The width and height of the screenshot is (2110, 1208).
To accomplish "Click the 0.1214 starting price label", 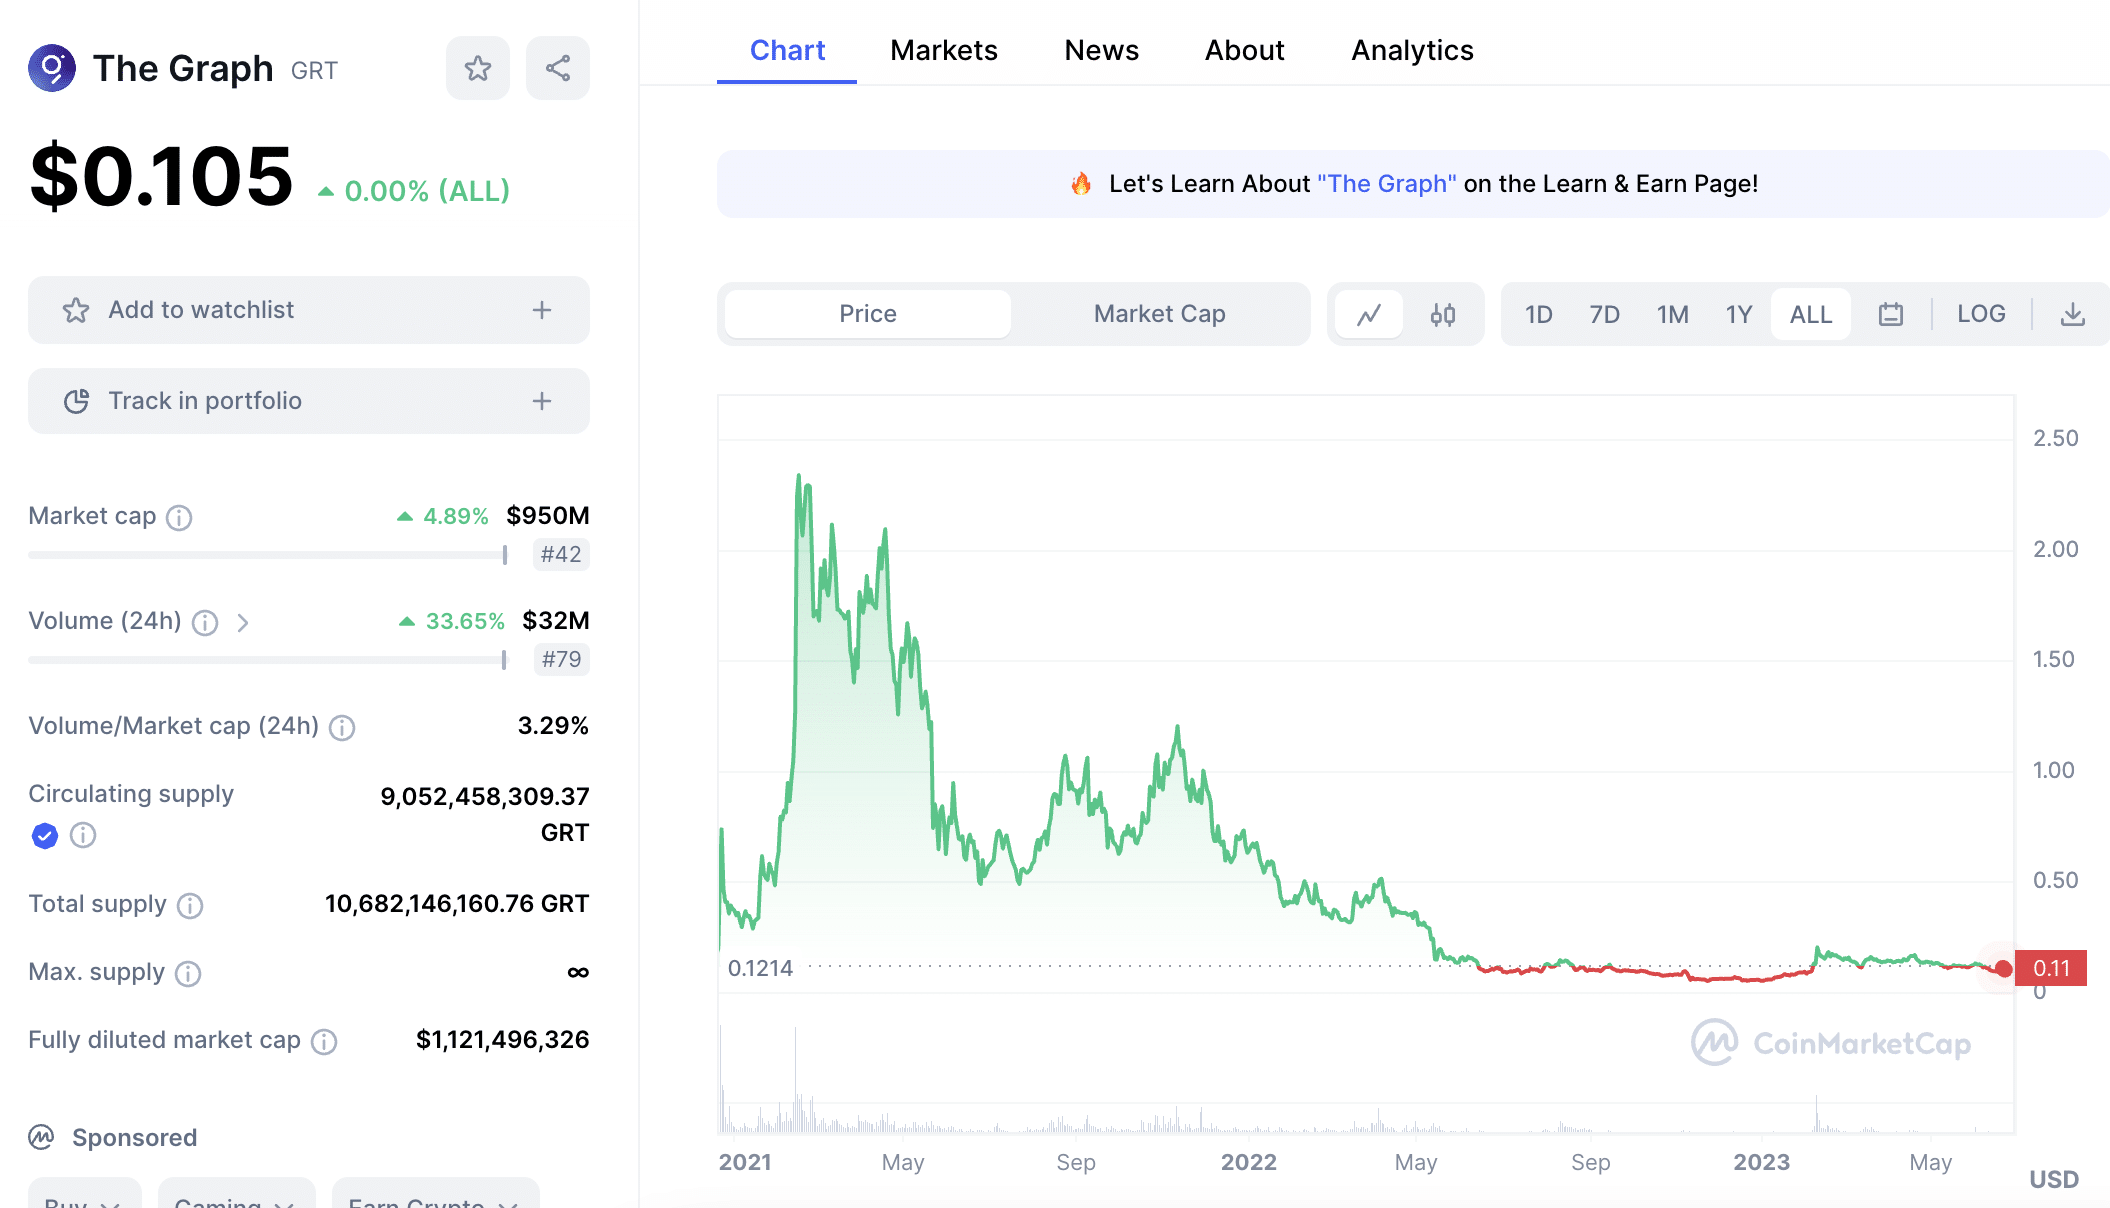I will click(760, 968).
